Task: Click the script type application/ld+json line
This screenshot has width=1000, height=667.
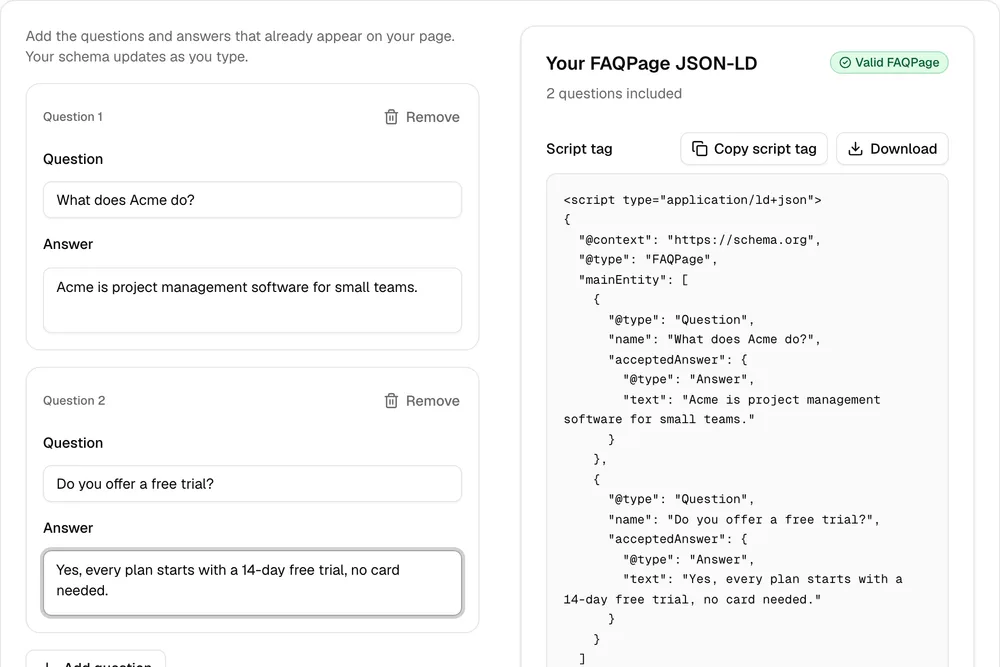Action: (692, 200)
